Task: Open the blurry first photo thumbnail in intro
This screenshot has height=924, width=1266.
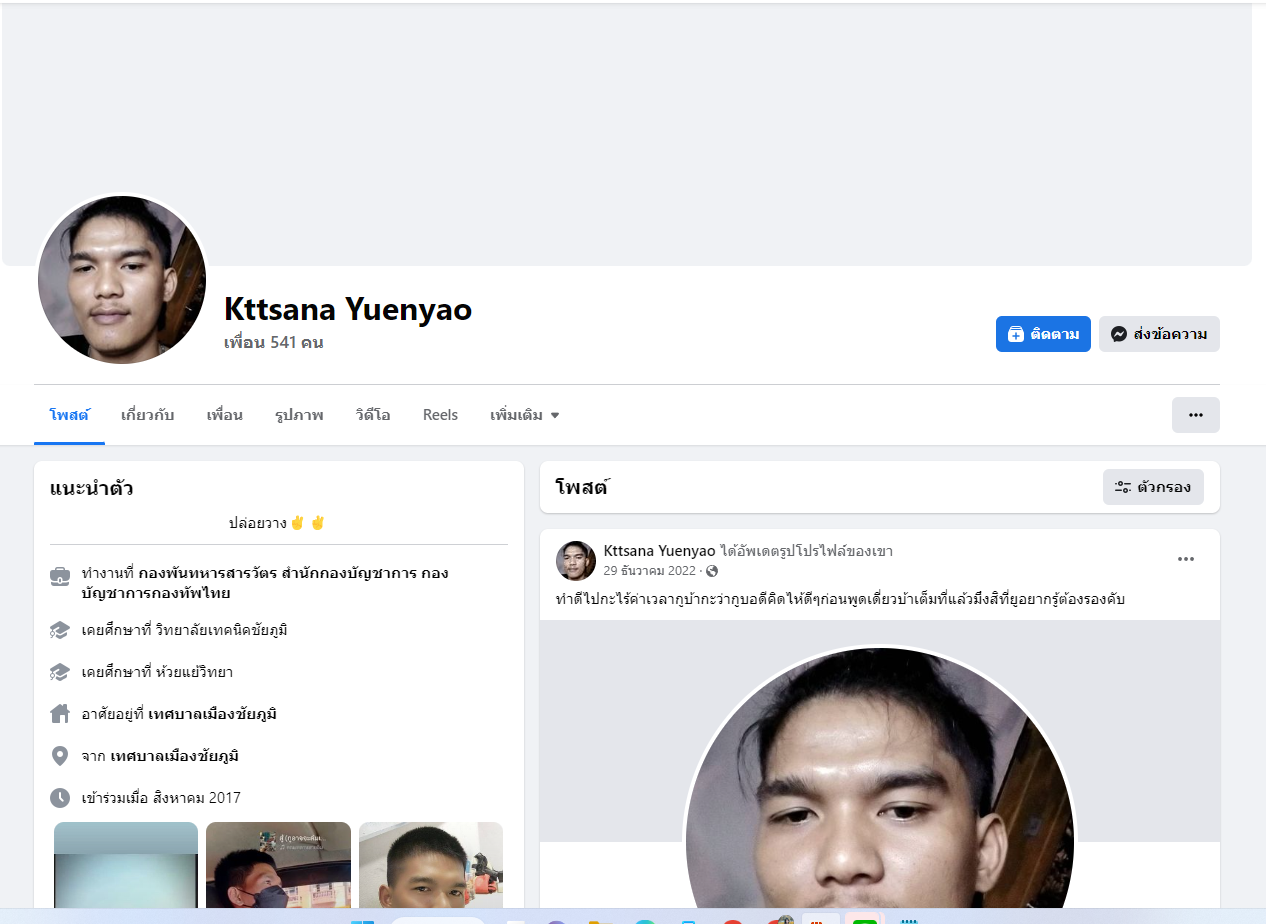Action: (x=126, y=866)
